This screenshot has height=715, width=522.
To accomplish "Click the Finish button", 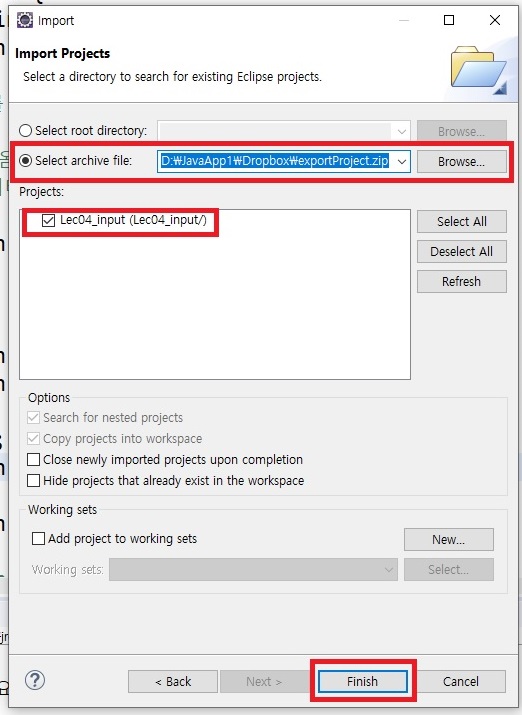I will (x=362, y=681).
